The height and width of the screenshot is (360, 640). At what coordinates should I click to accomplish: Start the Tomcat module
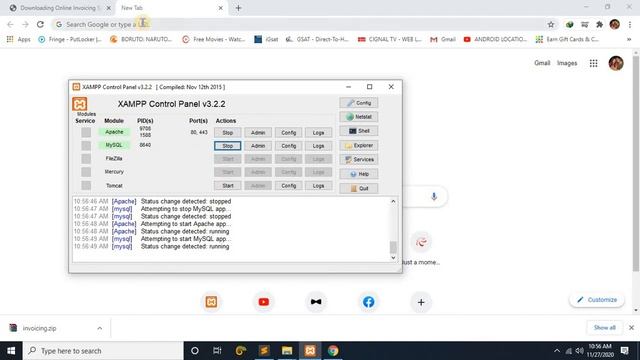coord(227,186)
